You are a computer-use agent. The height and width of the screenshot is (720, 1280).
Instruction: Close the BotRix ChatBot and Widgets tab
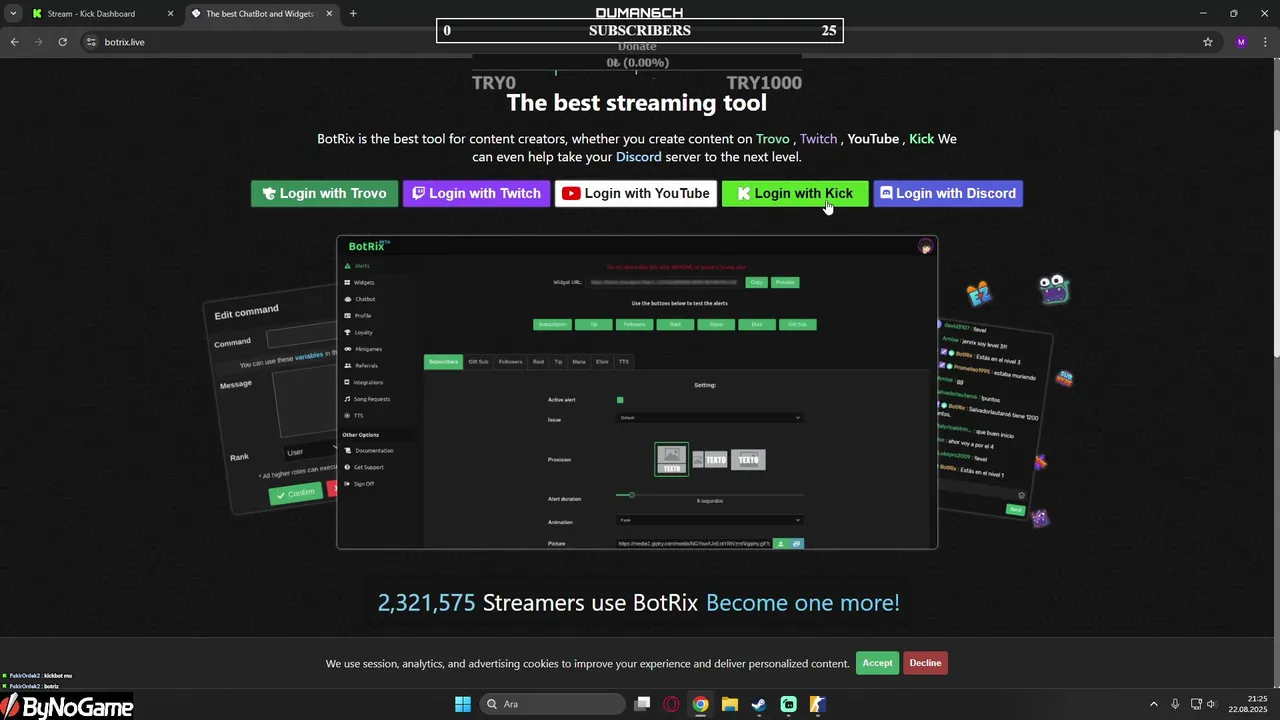coord(329,14)
